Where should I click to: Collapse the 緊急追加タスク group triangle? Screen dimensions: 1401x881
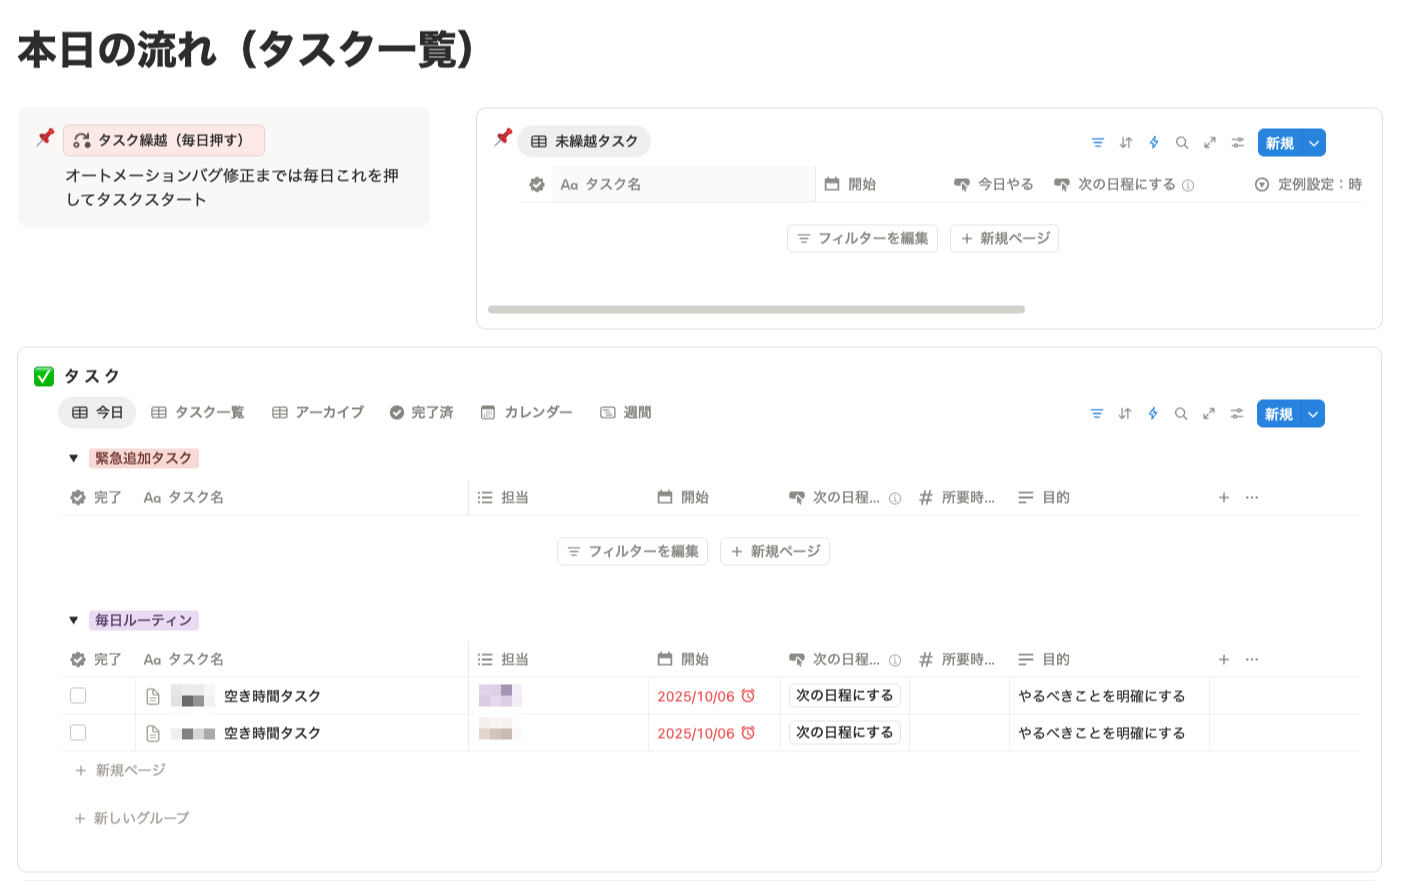tap(73, 458)
